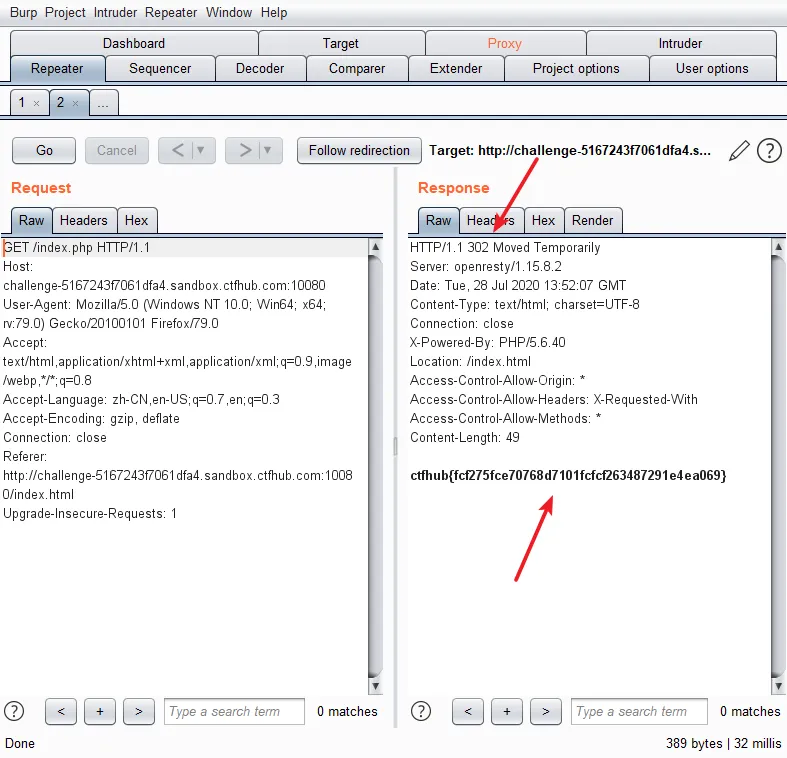Viewport: 787px width, 758px height.
Task: Switch to the top Intruder tab
Action: pyautogui.click(x=680, y=43)
